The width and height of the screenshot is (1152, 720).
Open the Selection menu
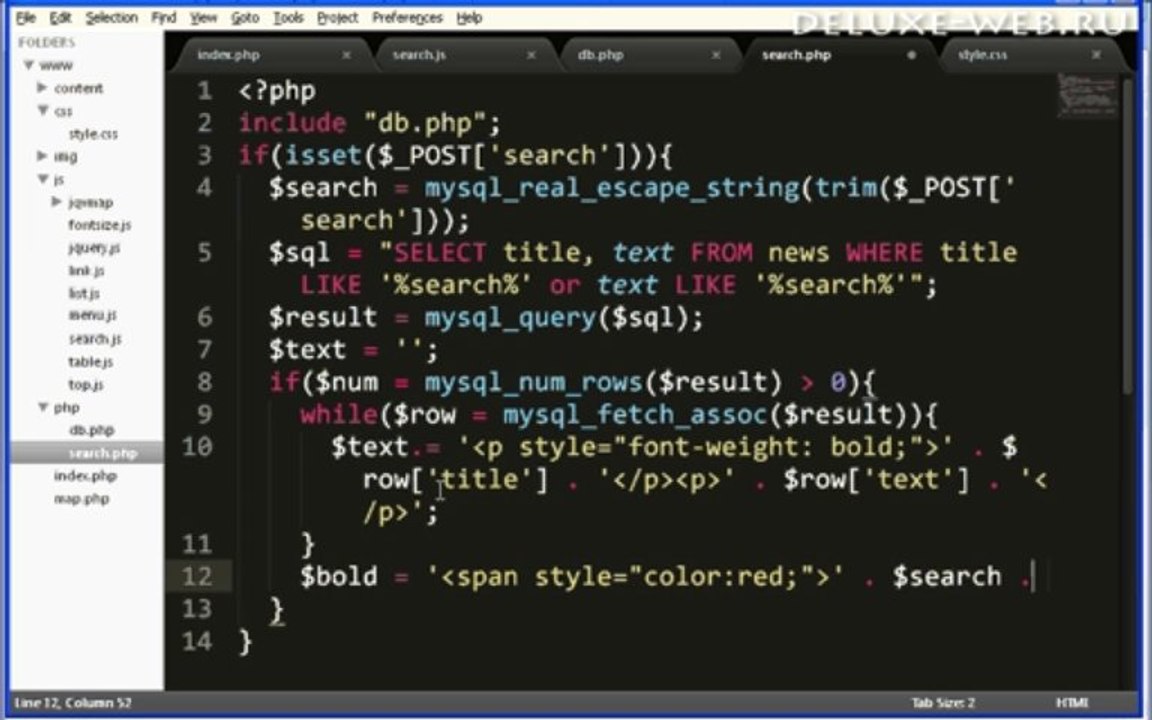coord(112,18)
